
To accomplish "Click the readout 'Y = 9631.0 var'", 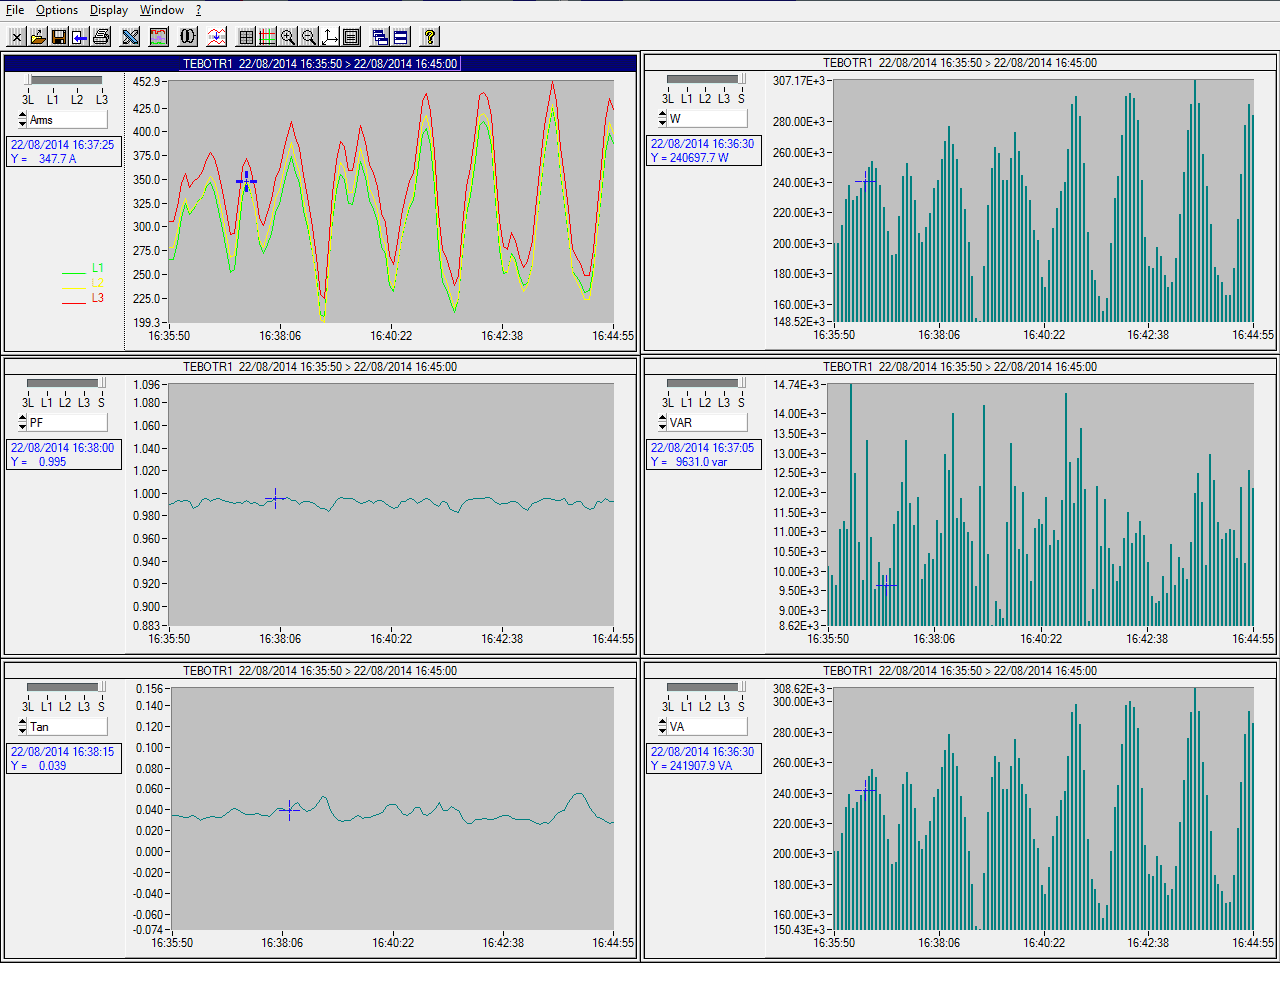I will (x=689, y=462).
